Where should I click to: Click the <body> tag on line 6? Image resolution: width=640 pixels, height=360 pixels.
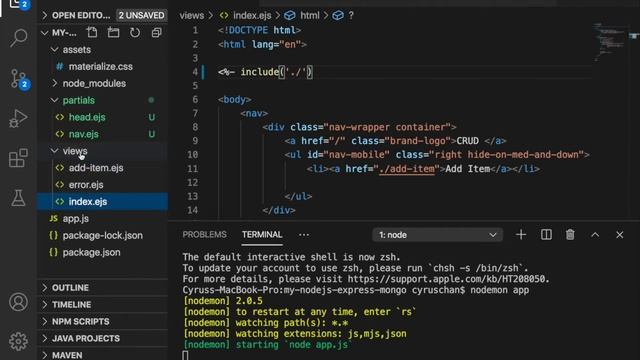[235, 100]
